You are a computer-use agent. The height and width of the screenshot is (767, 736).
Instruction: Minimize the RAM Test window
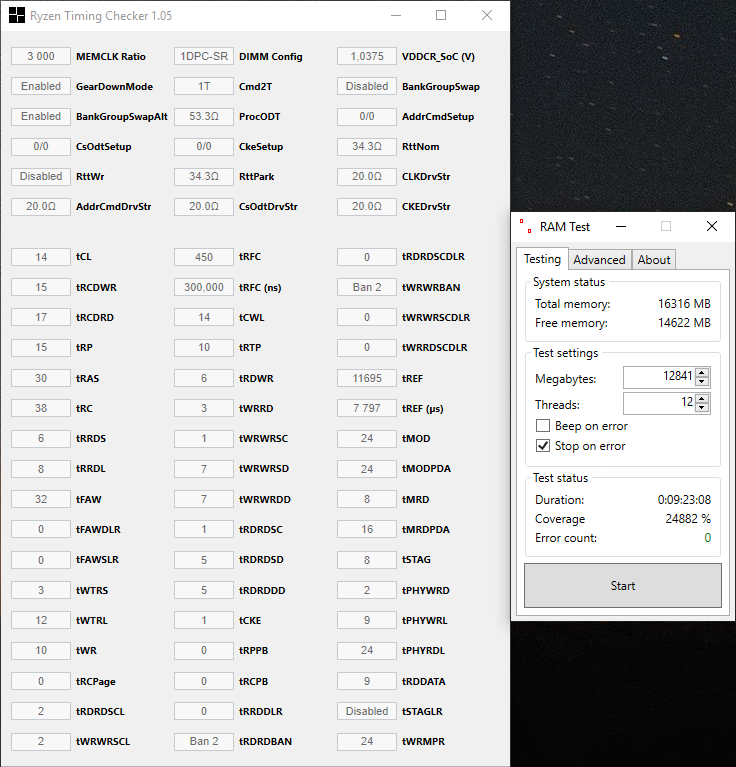coord(621,226)
